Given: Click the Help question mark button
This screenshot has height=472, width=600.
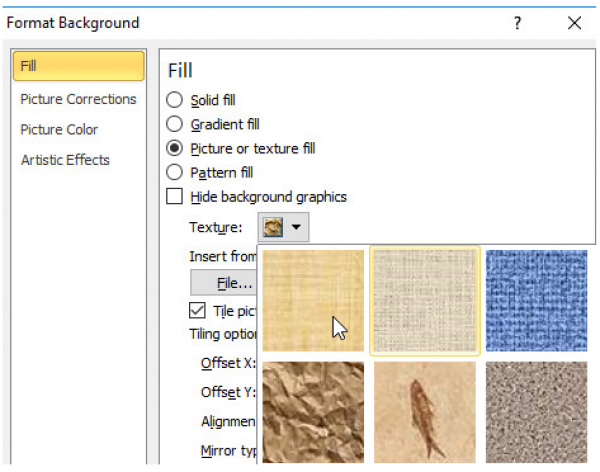Looking at the screenshot, I should point(517,22).
